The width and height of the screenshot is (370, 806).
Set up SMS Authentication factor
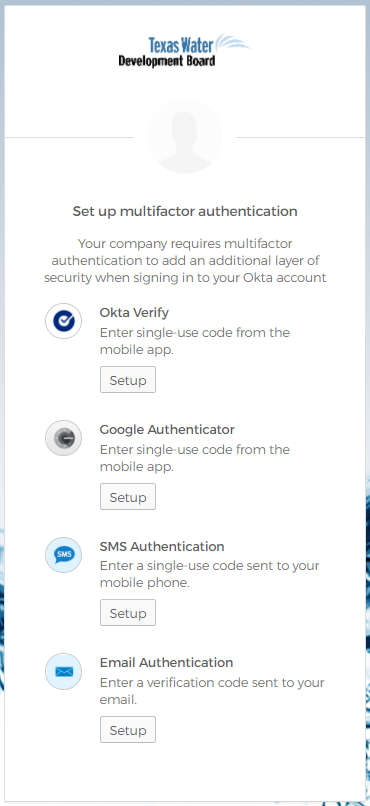tap(128, 613)
